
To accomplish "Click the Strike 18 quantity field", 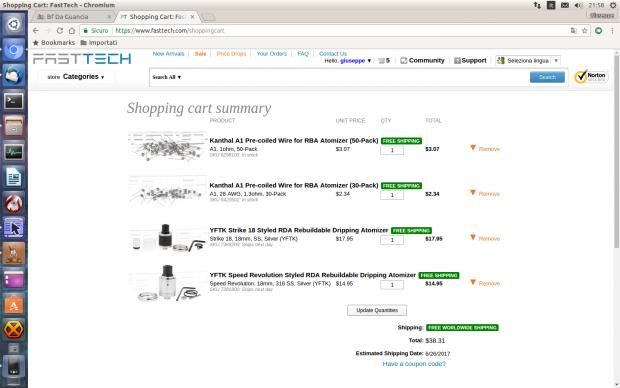I will tap(392, 240).
